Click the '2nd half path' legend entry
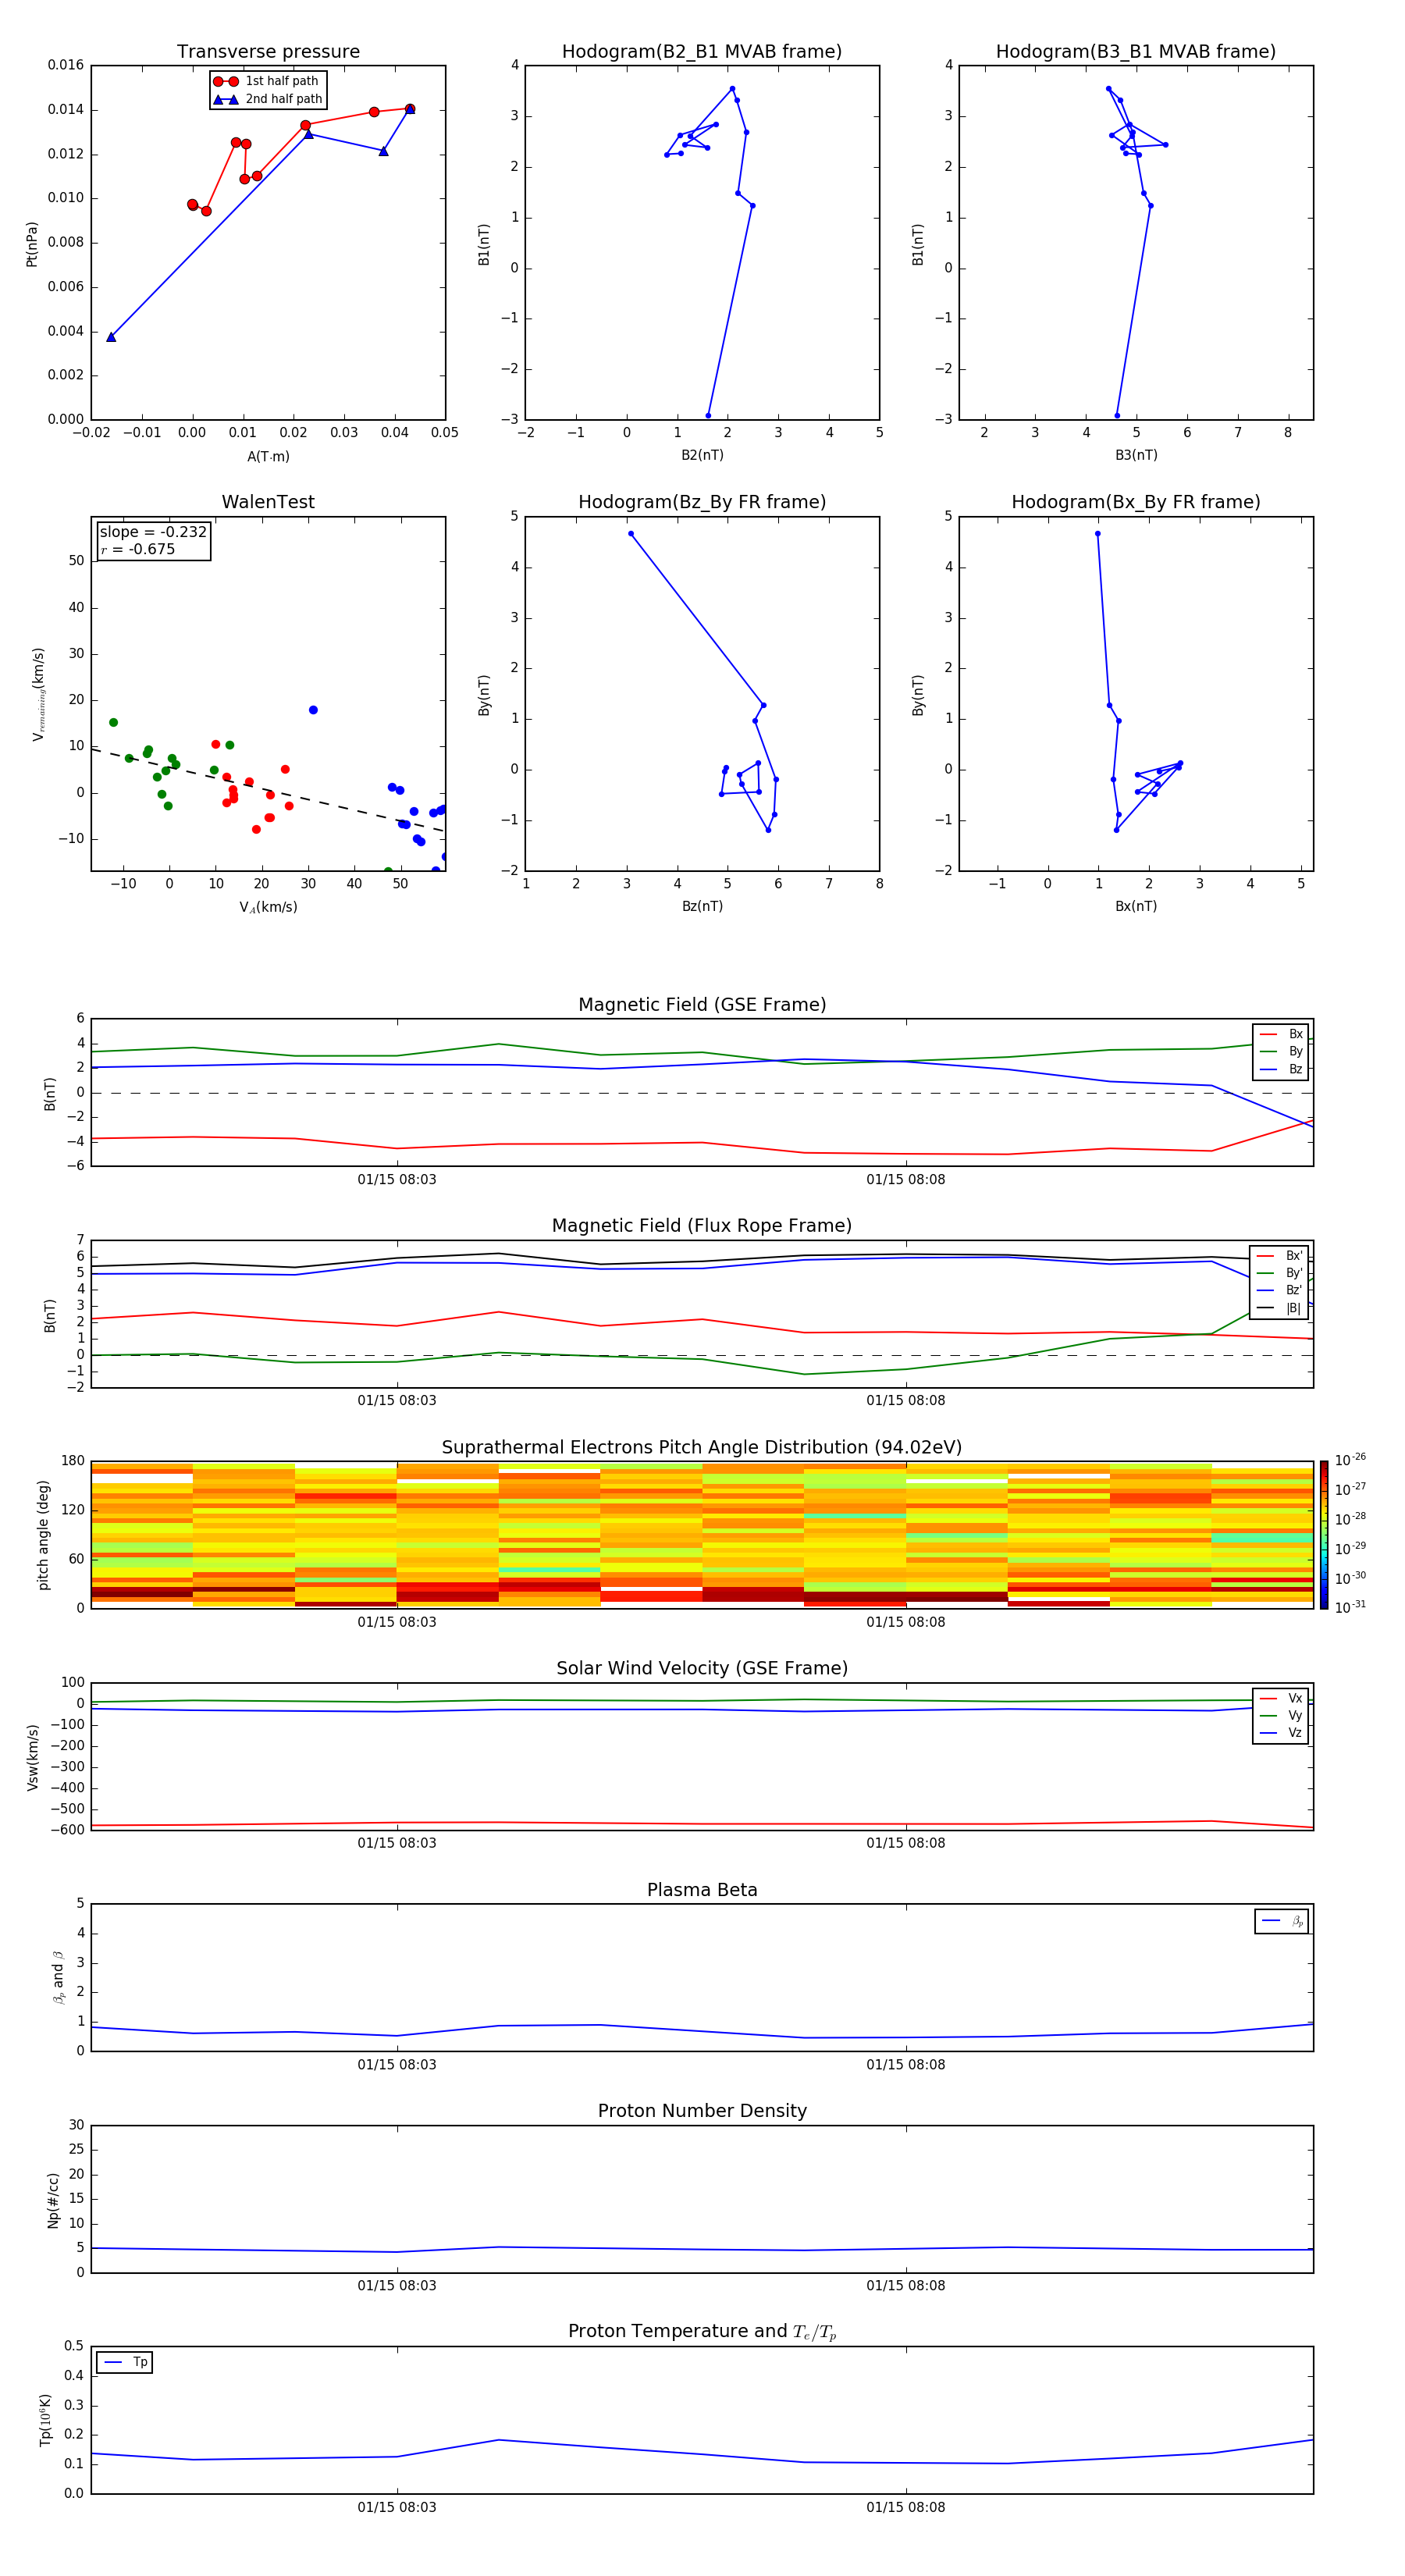The image size is (1405, 2576). point(267,99)
